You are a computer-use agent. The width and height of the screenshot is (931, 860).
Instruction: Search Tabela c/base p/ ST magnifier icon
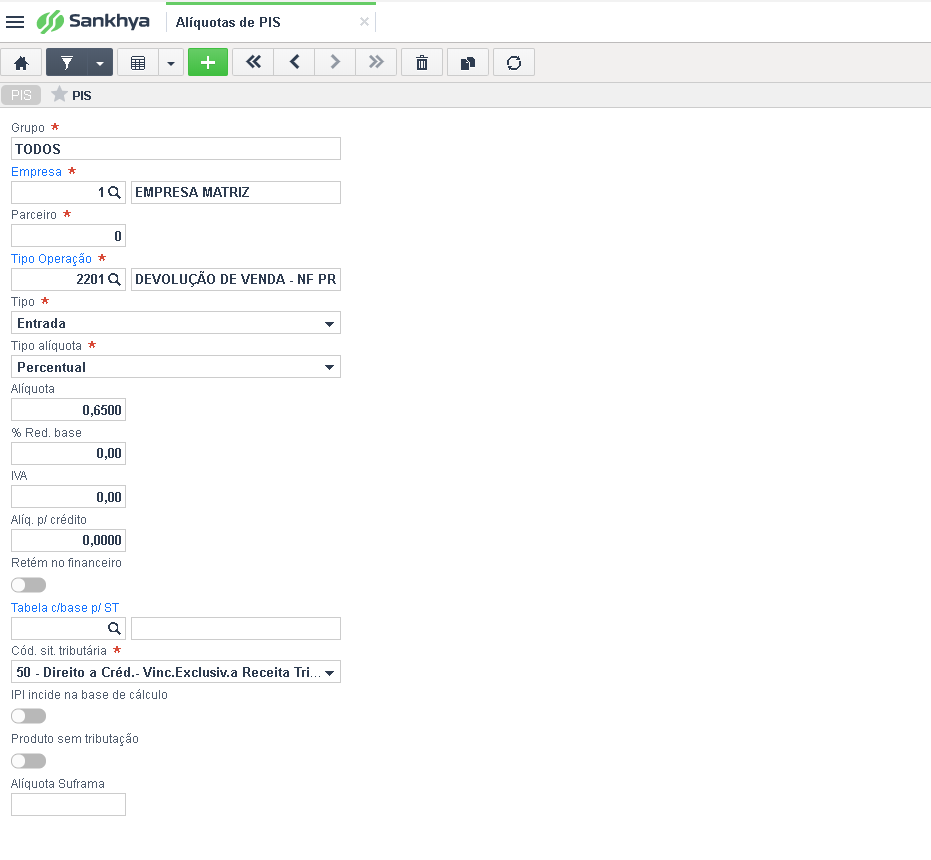pyautogui.click(x=115, y=628)
